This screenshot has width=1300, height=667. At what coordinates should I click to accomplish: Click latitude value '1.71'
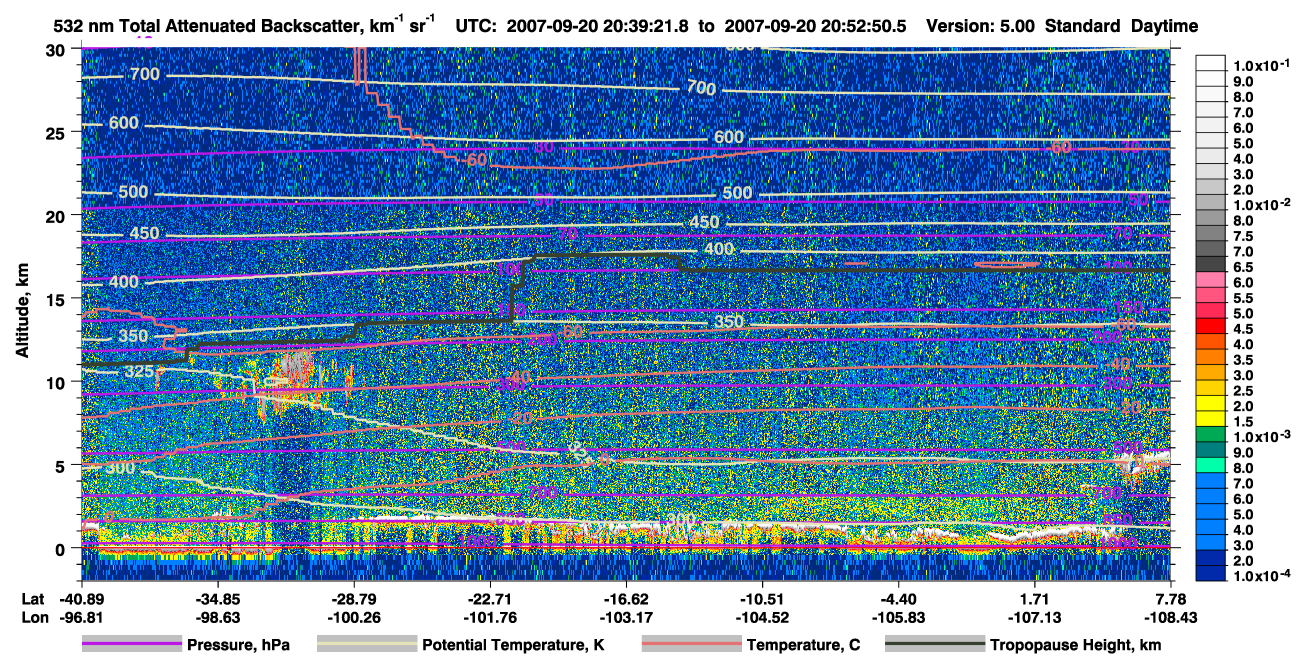(x=1034, y=598)
